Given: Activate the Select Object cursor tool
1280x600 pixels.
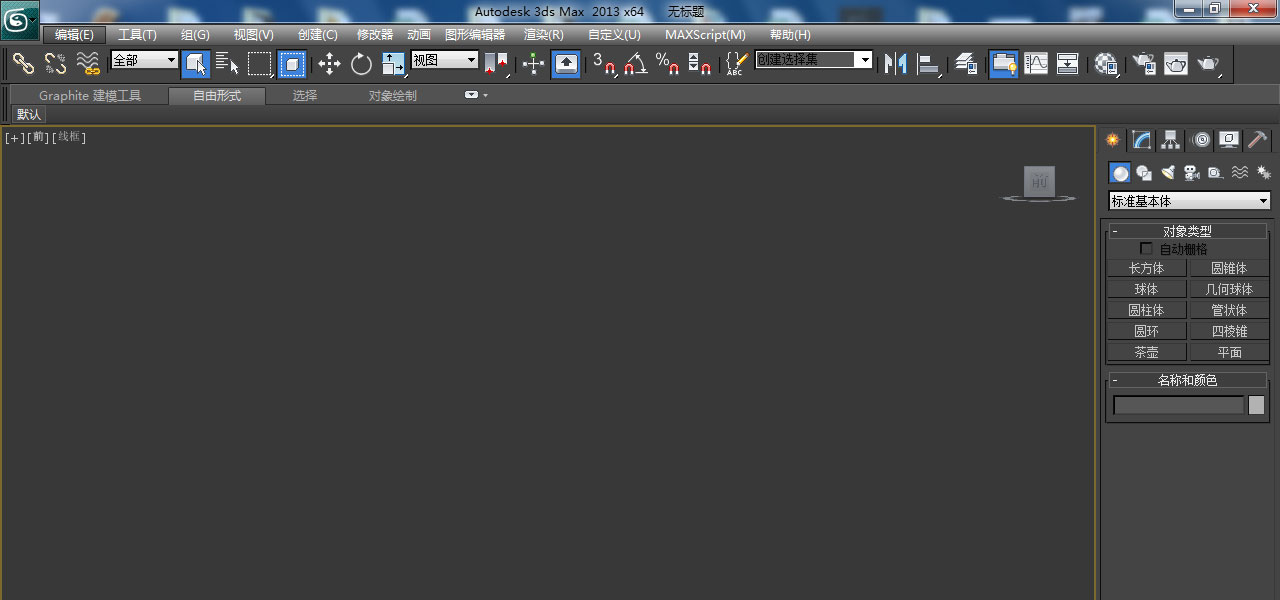Looking at the screenshot, I should (196, 64).
